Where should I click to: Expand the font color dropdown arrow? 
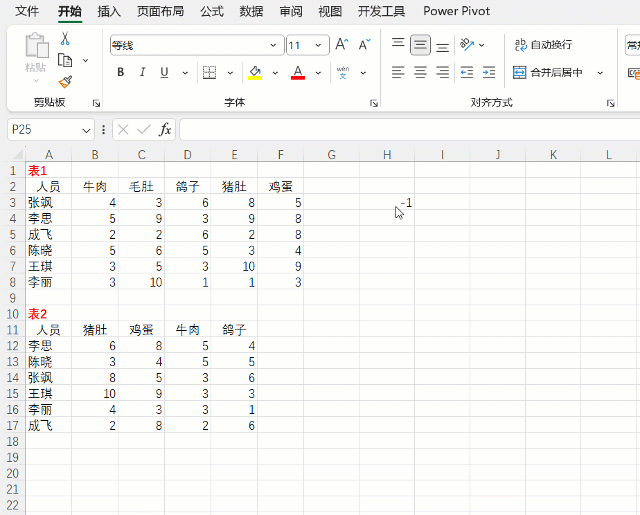tap(318, 73)
